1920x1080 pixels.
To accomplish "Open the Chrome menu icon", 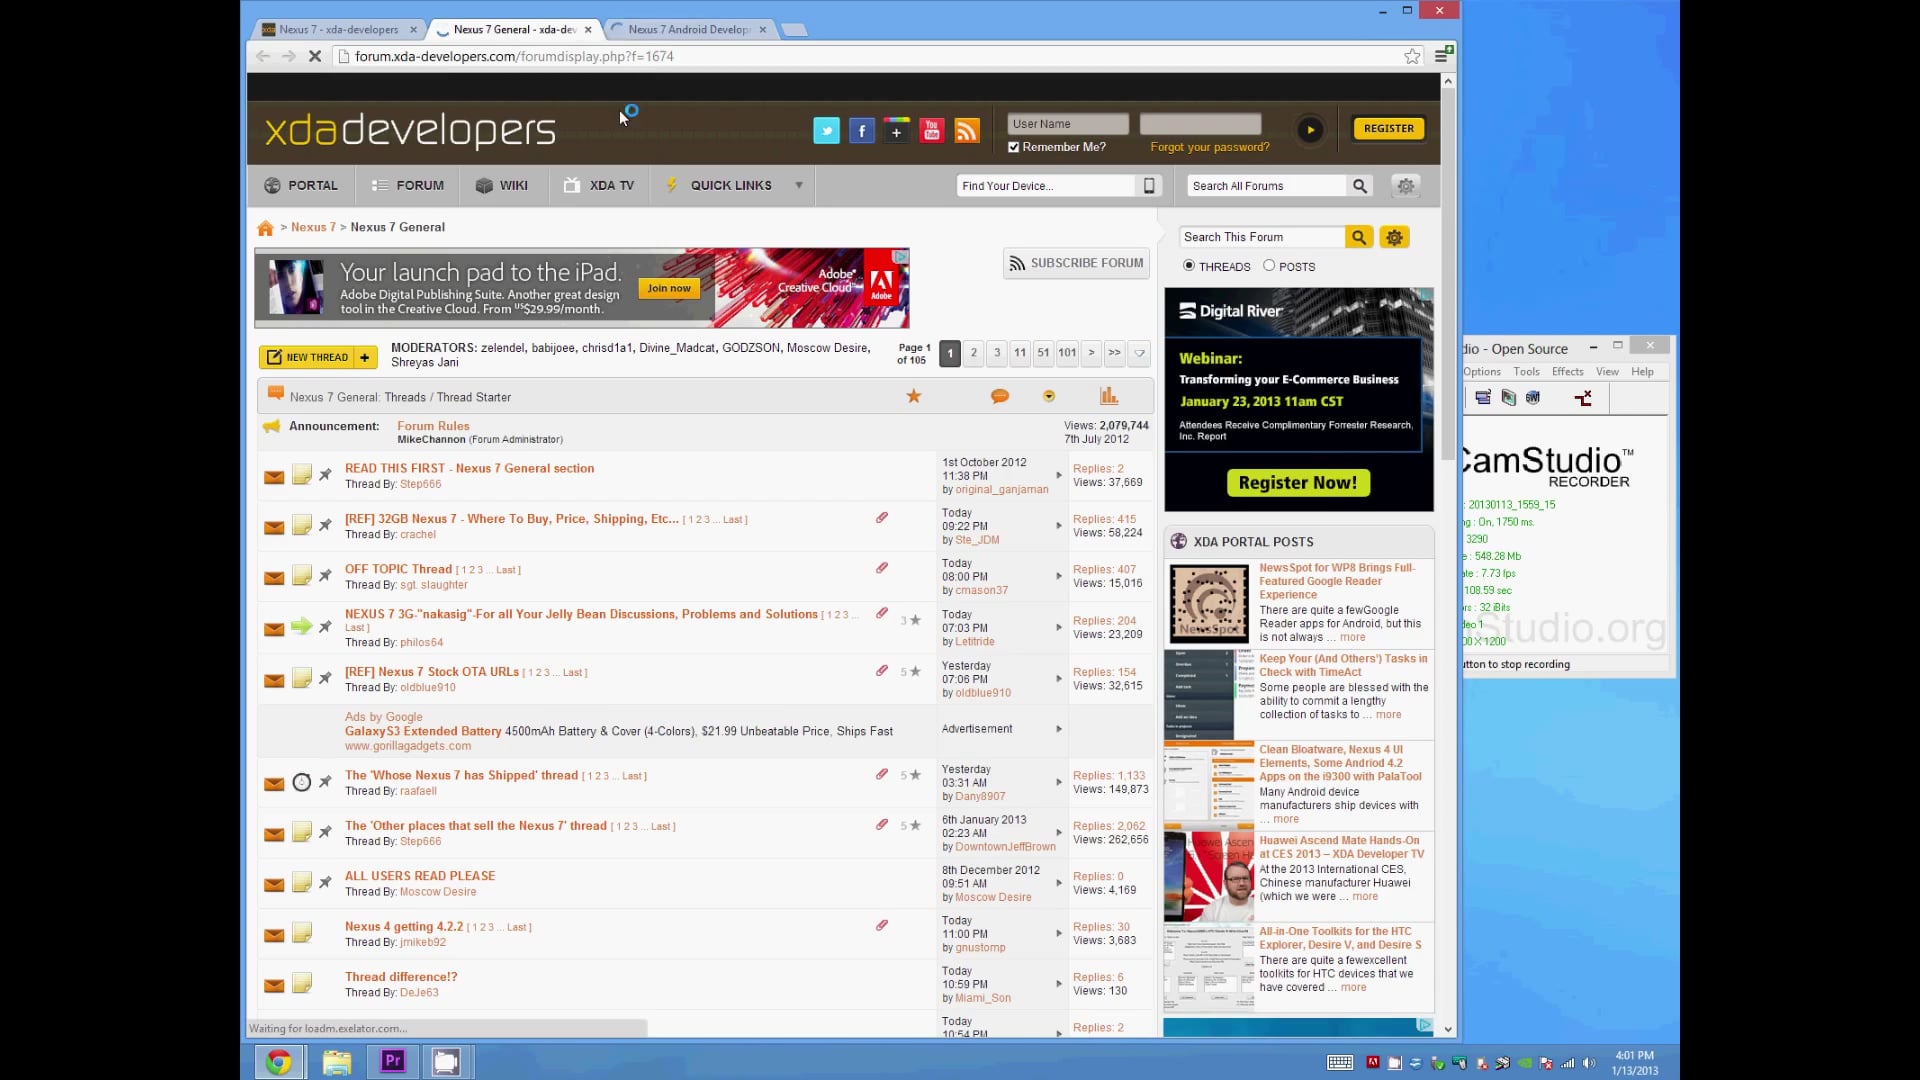I will [1442, 55].
